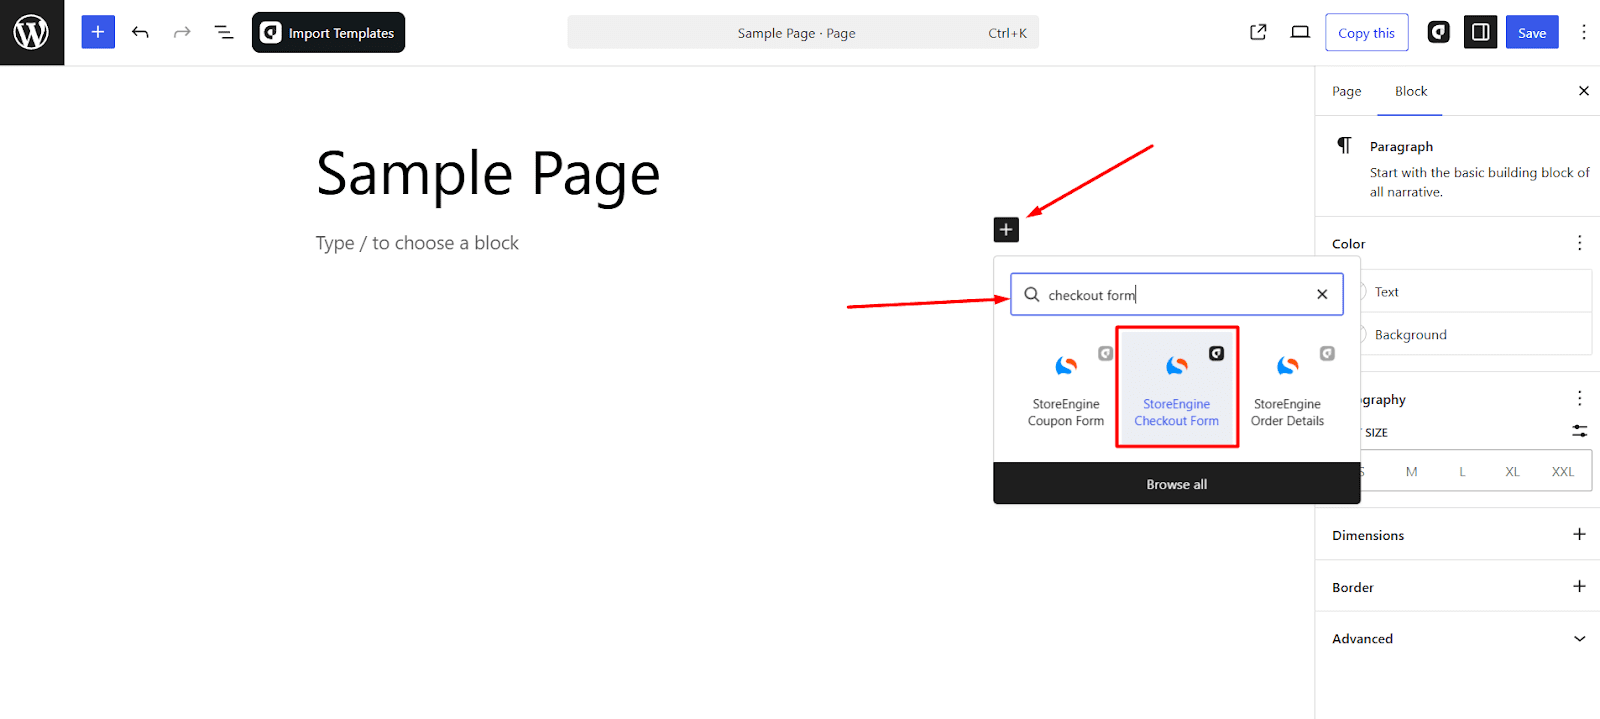This screenshot has height=719, width=1600.
Task: Close the settings sidebar
Action: (1583, 91)
